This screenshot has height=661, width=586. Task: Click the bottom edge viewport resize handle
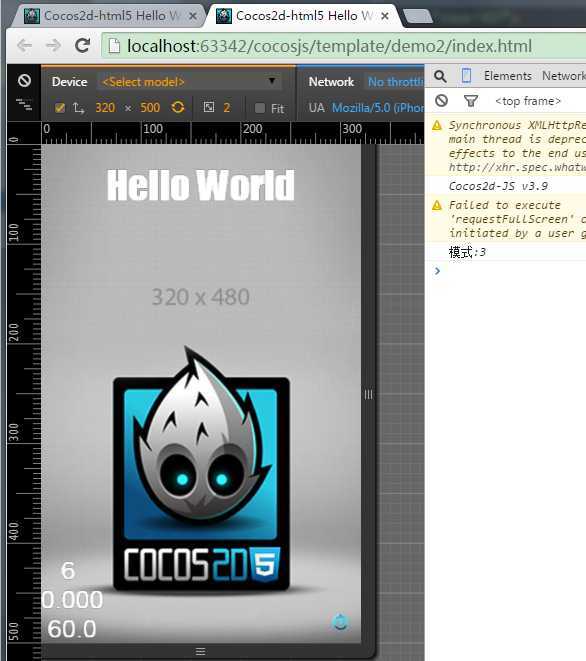[201, 651]
